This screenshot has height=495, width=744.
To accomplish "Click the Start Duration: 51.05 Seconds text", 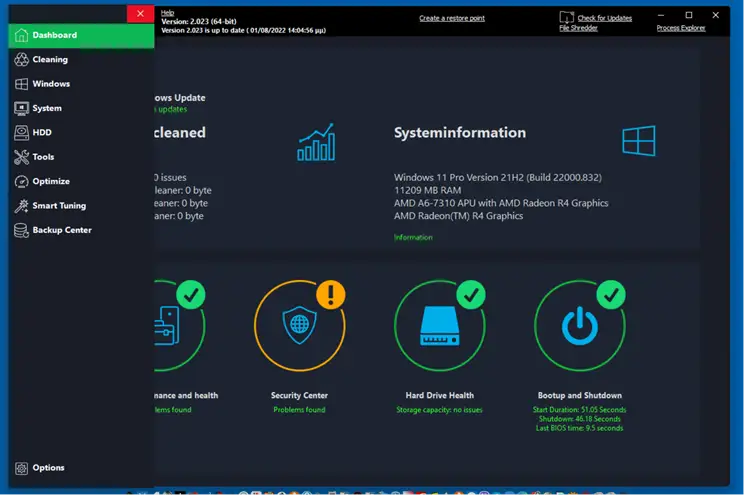I will (579, 410).
